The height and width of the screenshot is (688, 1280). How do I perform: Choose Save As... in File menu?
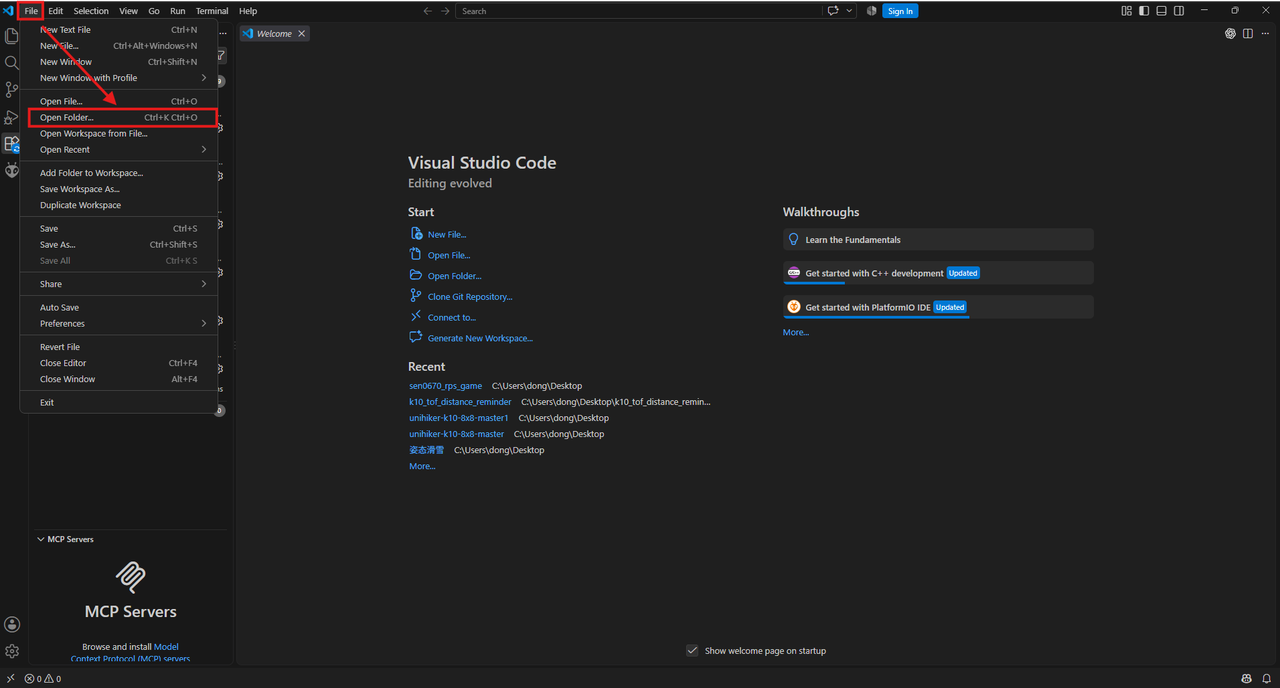(x=119, y=245)
